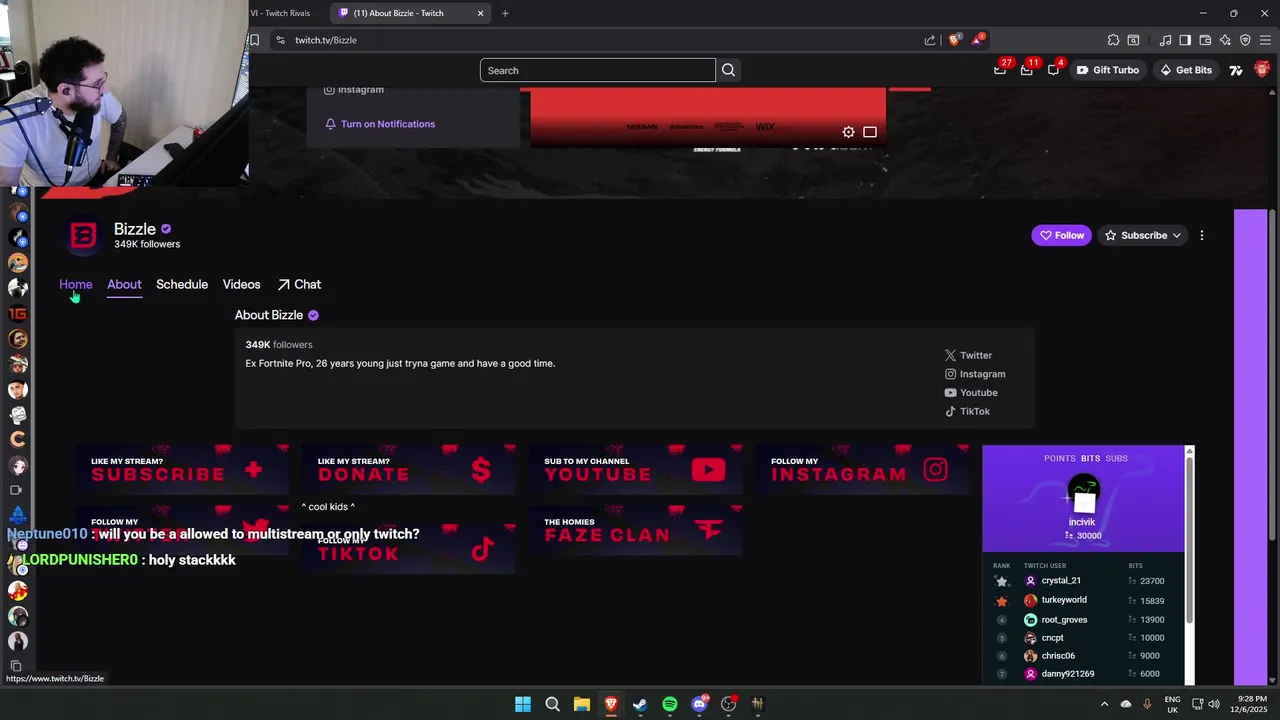Viewport: 1280px width, 720px height.
Task: Focus the Twitch Search input field
Action: click(x=597, y=70)
